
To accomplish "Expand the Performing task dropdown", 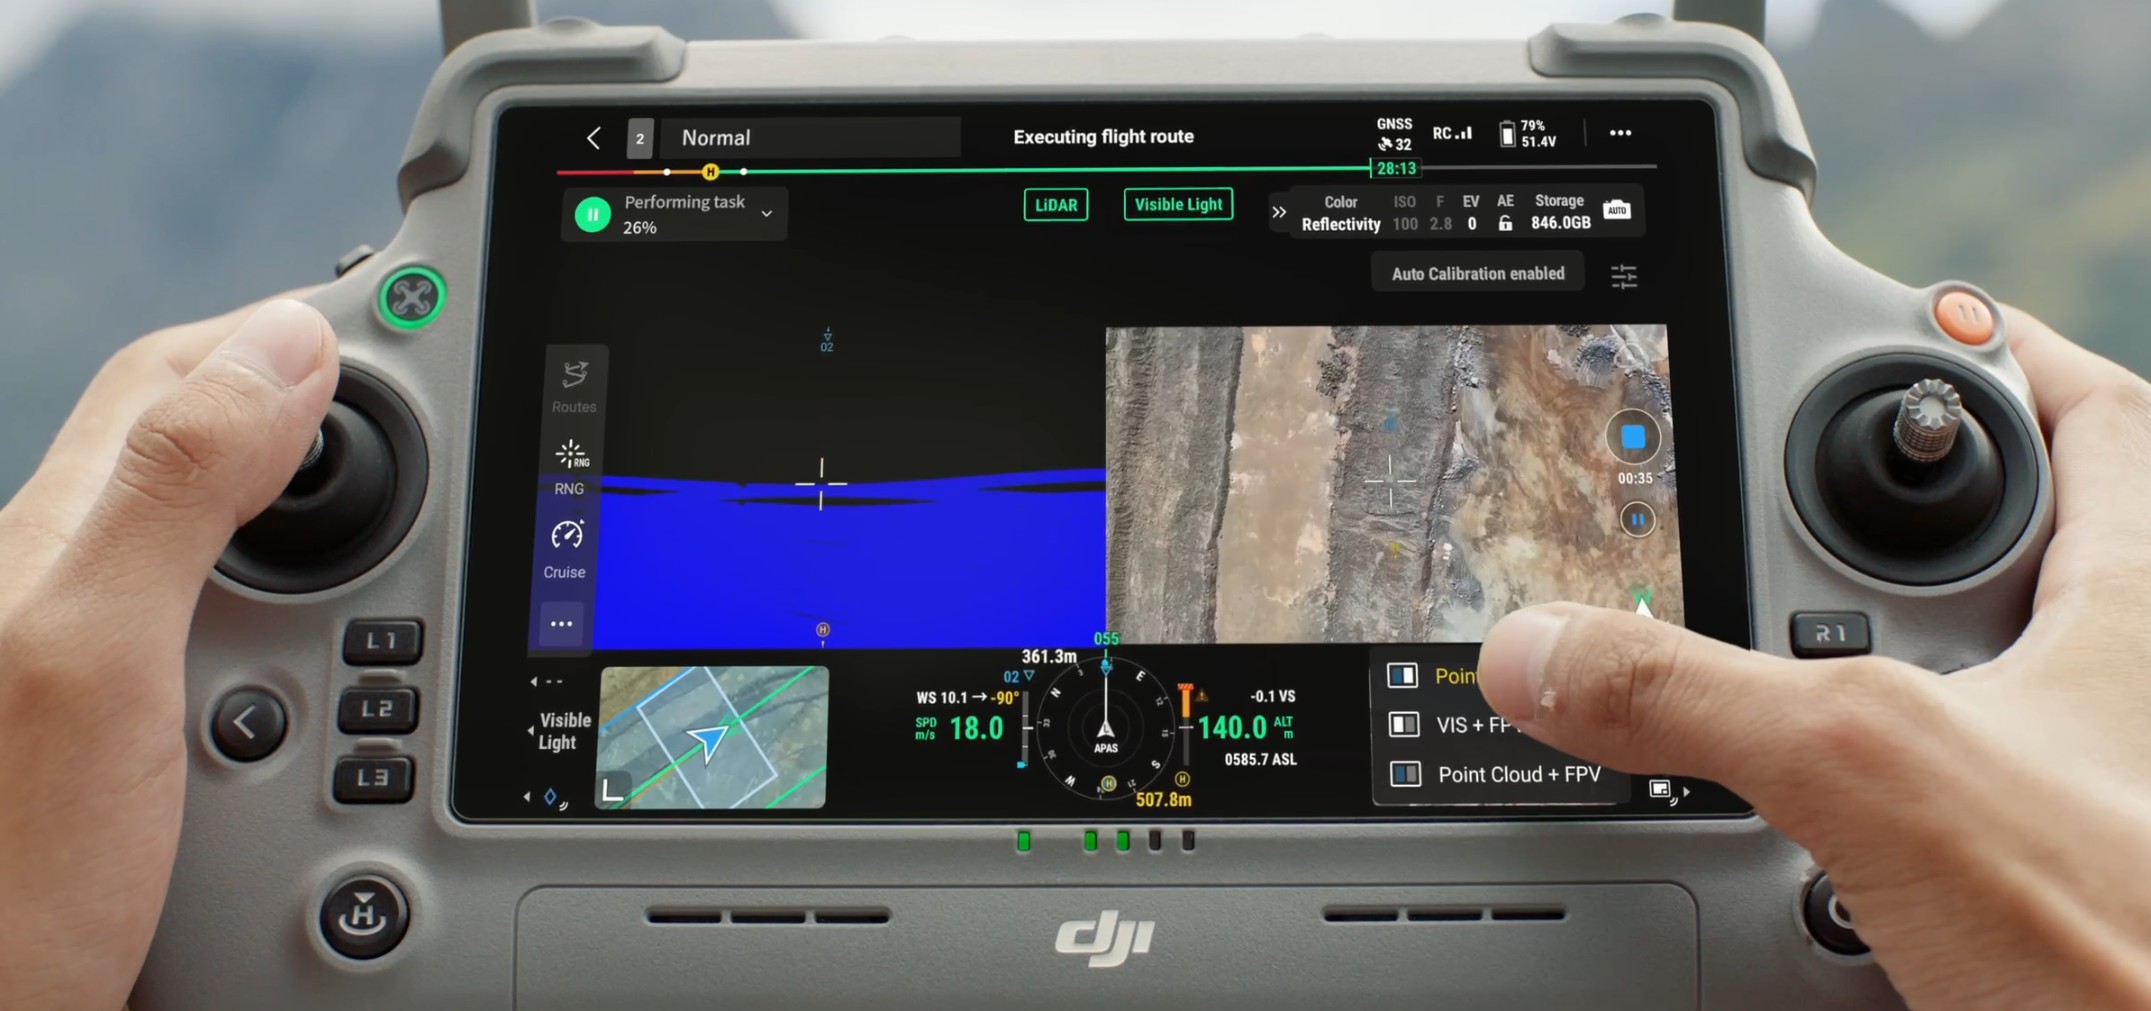I will (766, 213).
